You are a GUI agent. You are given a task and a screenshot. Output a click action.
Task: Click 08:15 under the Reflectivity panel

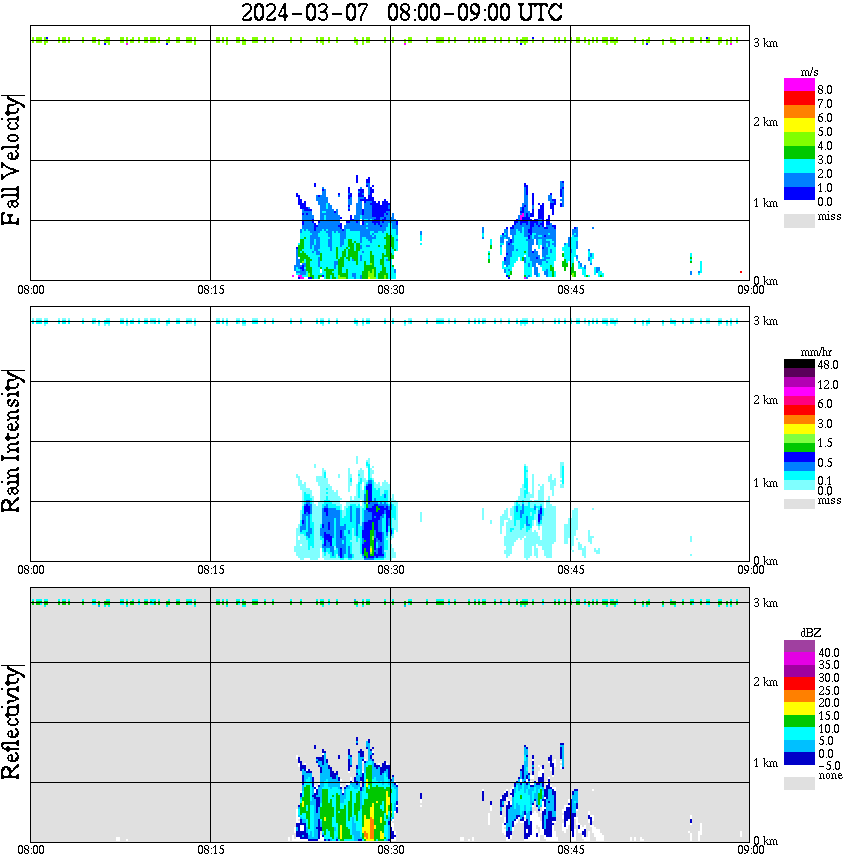pyautogui.click(x=210, y=850)
